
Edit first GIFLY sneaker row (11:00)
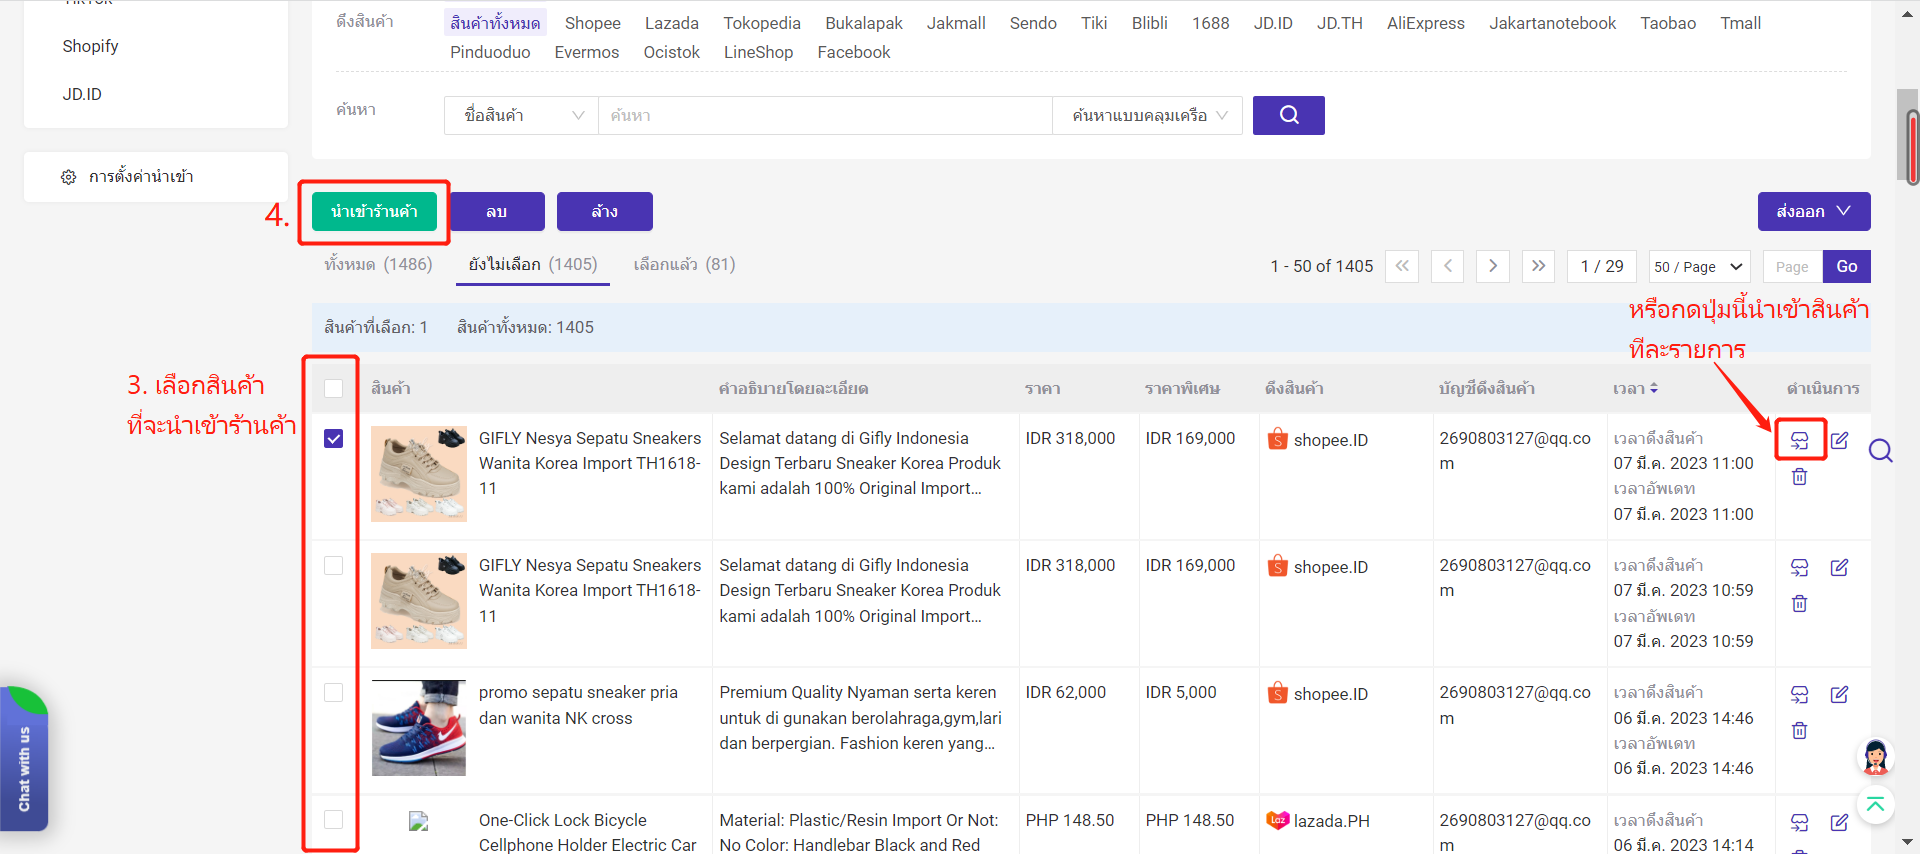tap(1839, 440)
